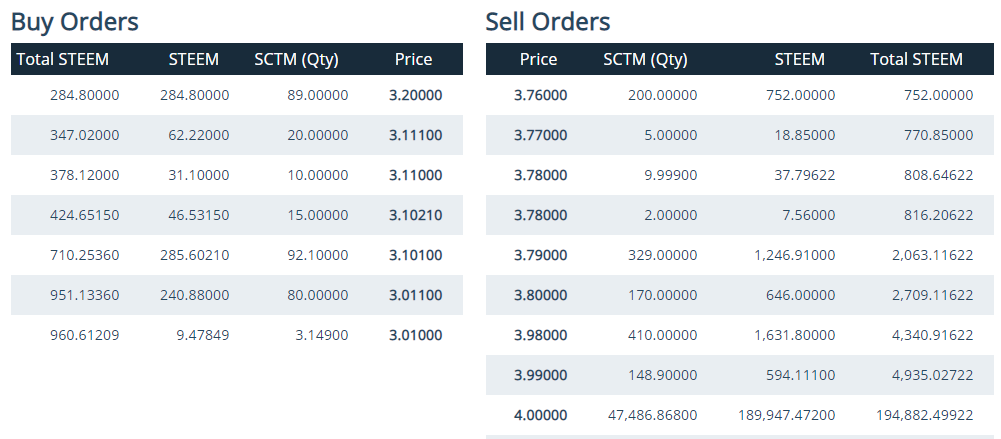Viewport: 1001px width, 439px height.
Task: Select the buy order priced 3.20000
Action: point(237,96)
